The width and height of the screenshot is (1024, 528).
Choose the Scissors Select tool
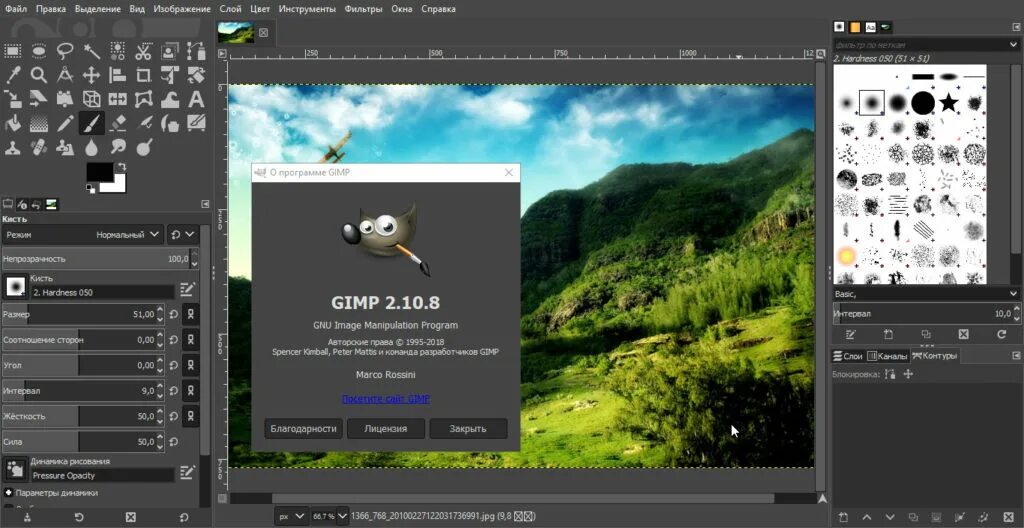[x=144, y=51]
